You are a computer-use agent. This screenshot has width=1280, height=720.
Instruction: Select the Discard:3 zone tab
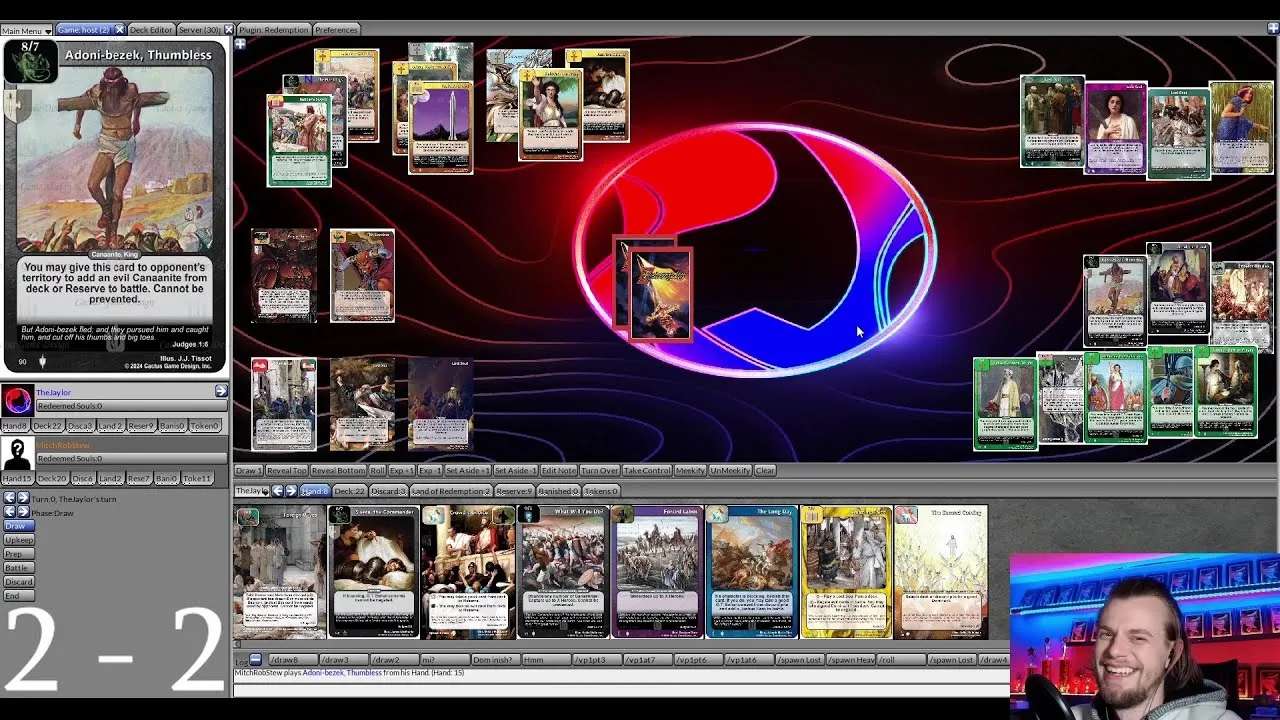pyautogui.click(x=388, y=491)
